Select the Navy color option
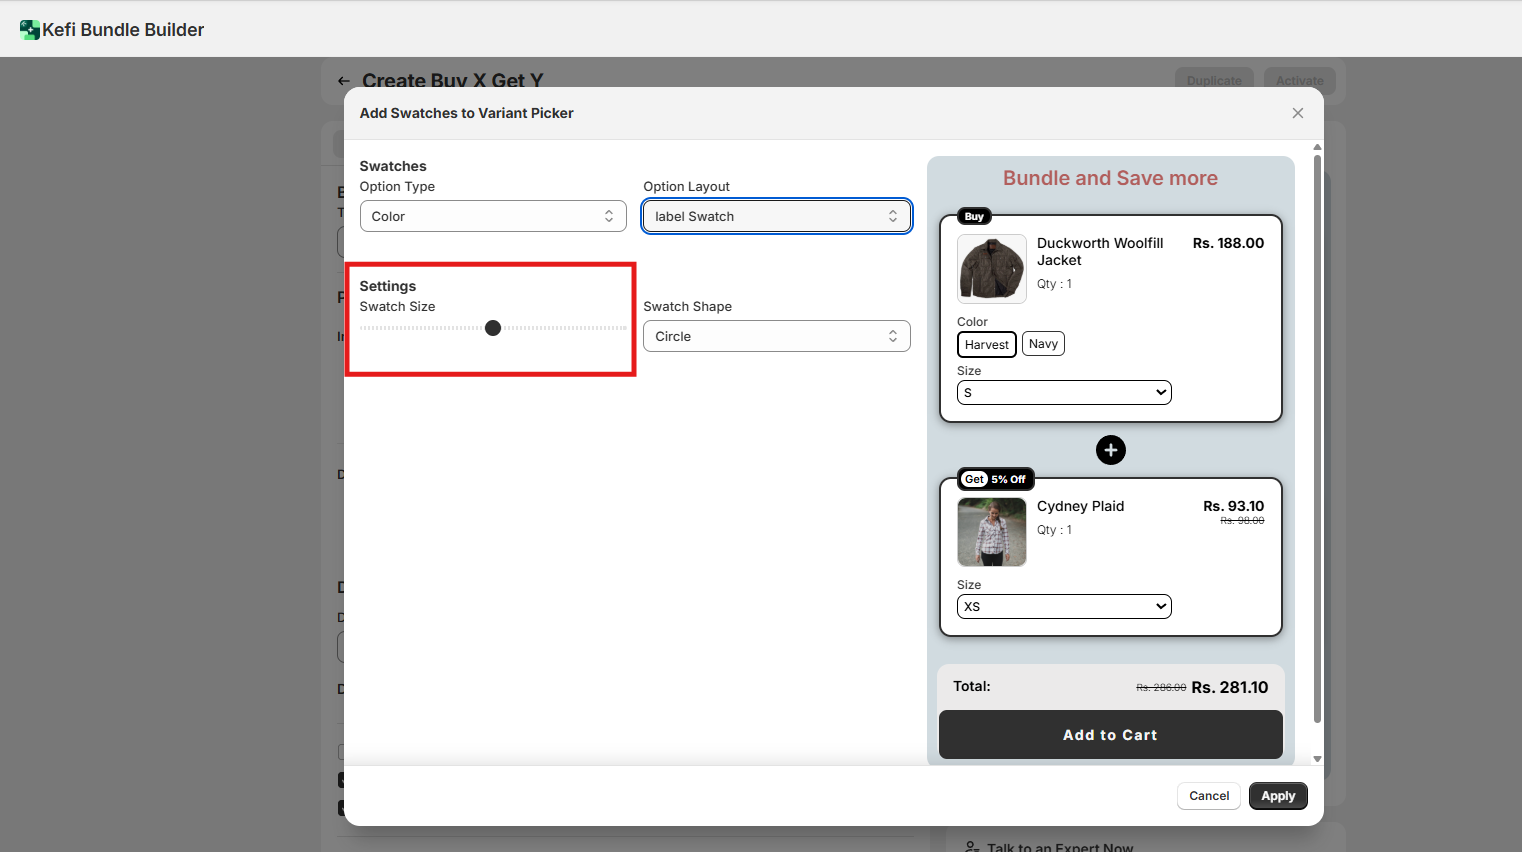Screen dimensions: 1522x852 point(1043,344)
